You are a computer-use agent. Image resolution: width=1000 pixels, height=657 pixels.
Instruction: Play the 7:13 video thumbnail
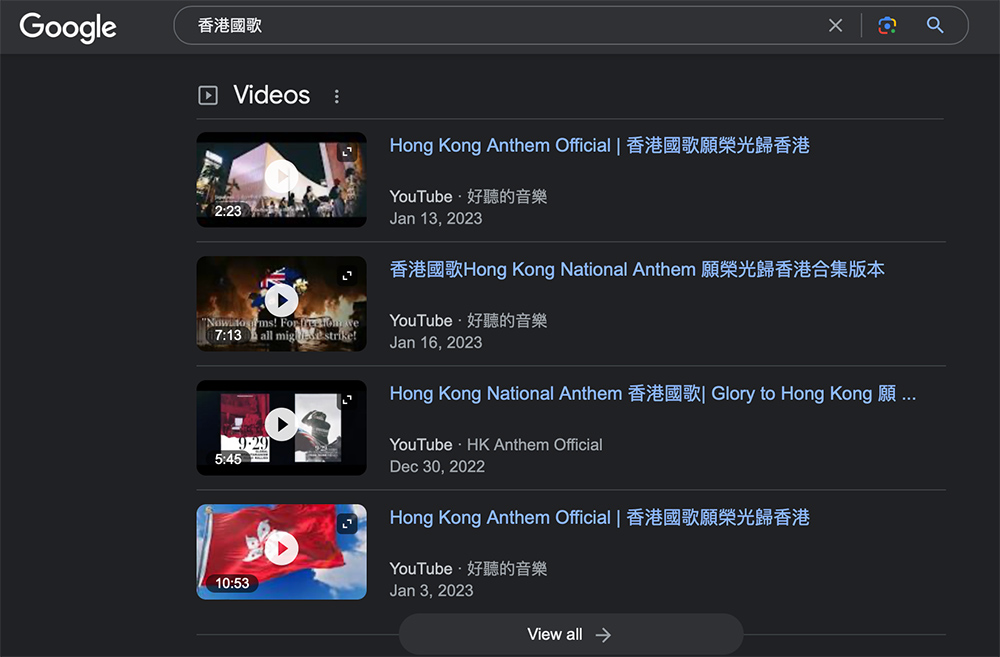[x=281, y=301]
